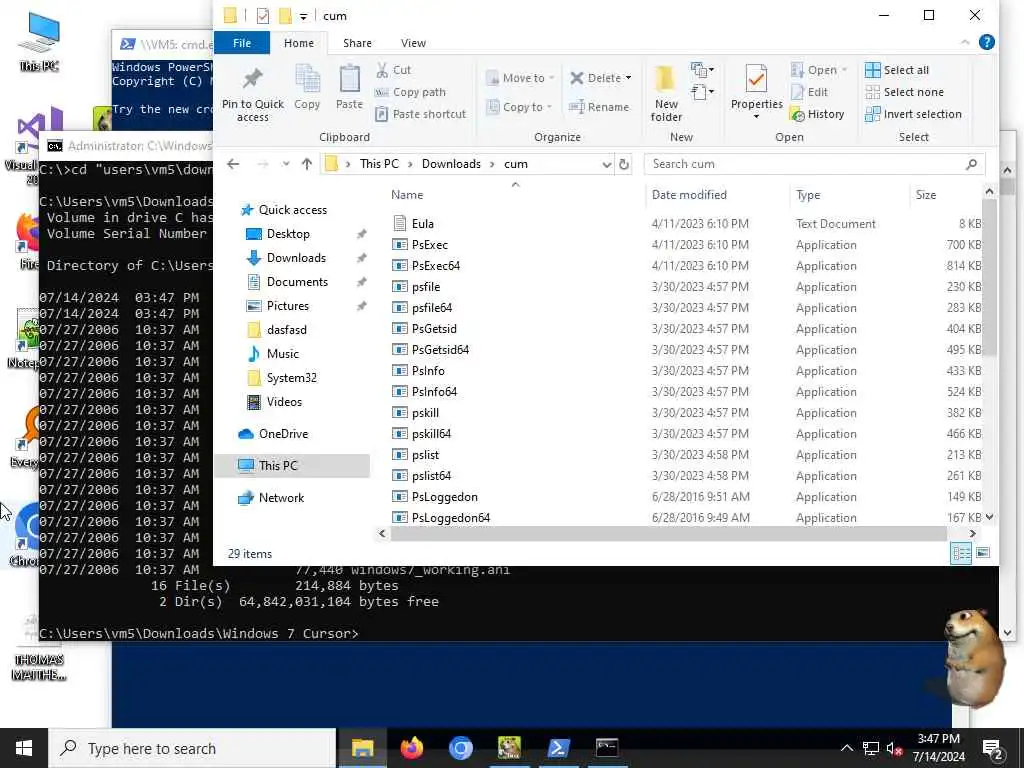Show hidden system tray icons

tap(846, 748)
